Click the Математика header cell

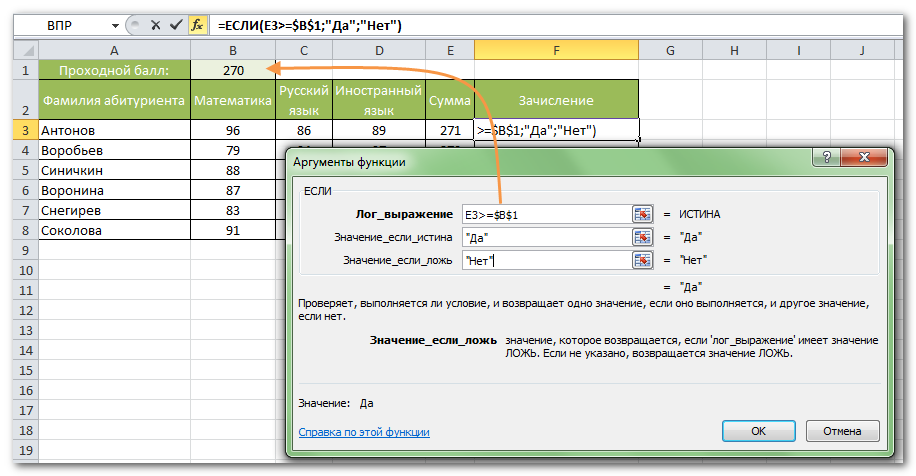[233, 100]
